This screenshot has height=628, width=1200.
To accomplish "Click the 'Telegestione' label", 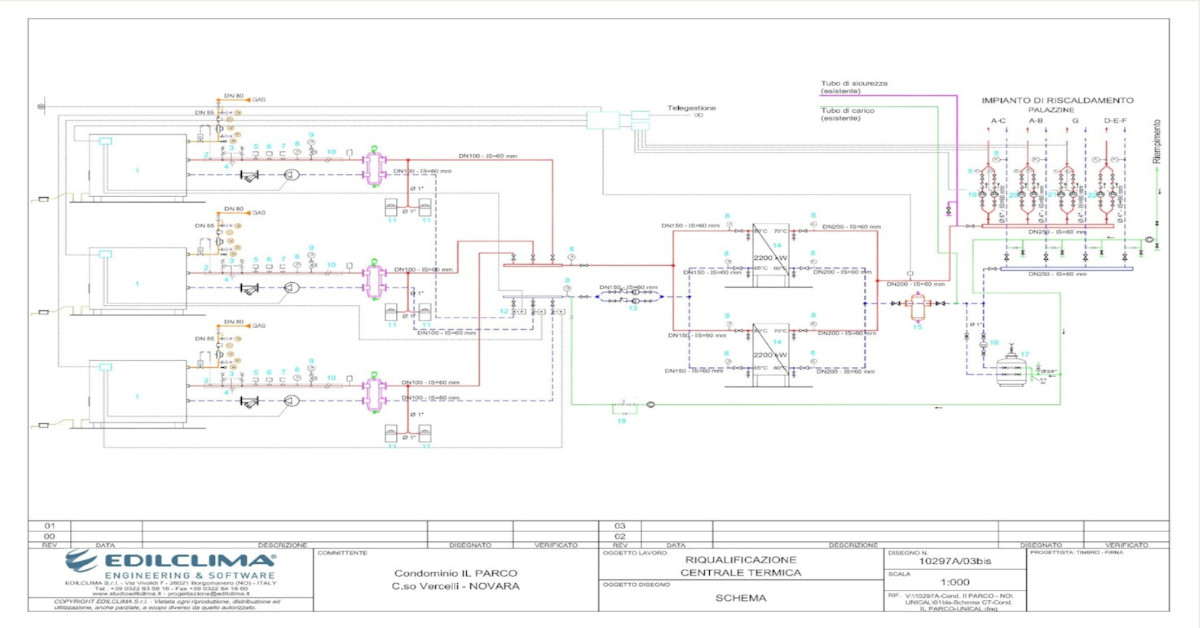I will [692, 108].
